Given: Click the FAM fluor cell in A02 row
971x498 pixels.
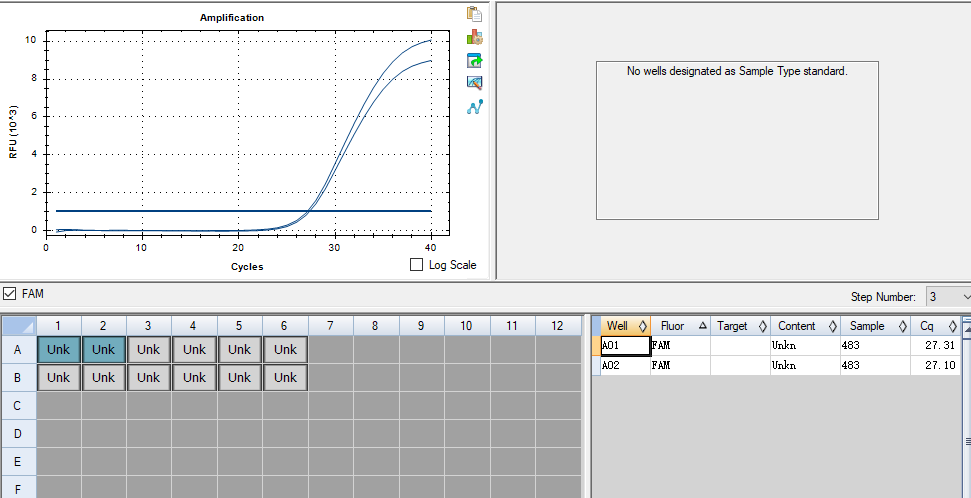Looking at the screenshot, I should pyautogui.click(x=680, y=365).
